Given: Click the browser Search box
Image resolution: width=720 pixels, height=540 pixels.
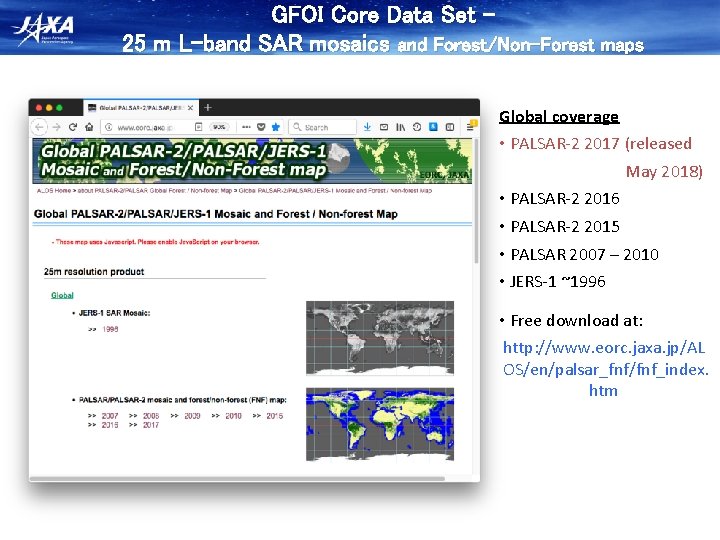Looking at the screenshot, I should coord(322,127).
